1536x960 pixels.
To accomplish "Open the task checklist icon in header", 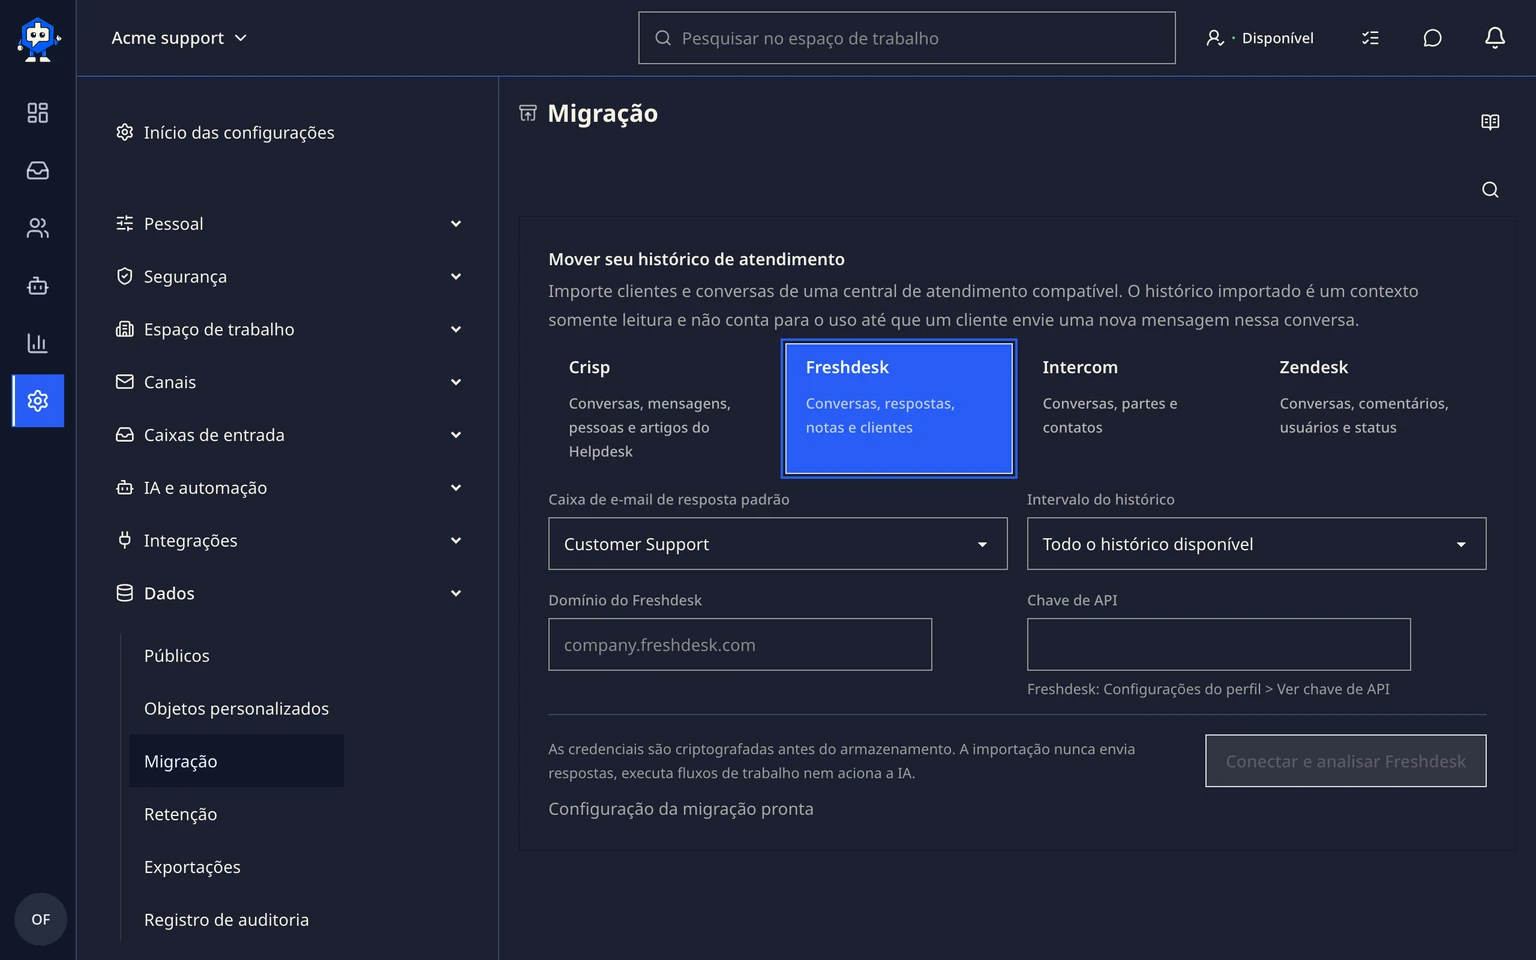I will pos(1370,38).
